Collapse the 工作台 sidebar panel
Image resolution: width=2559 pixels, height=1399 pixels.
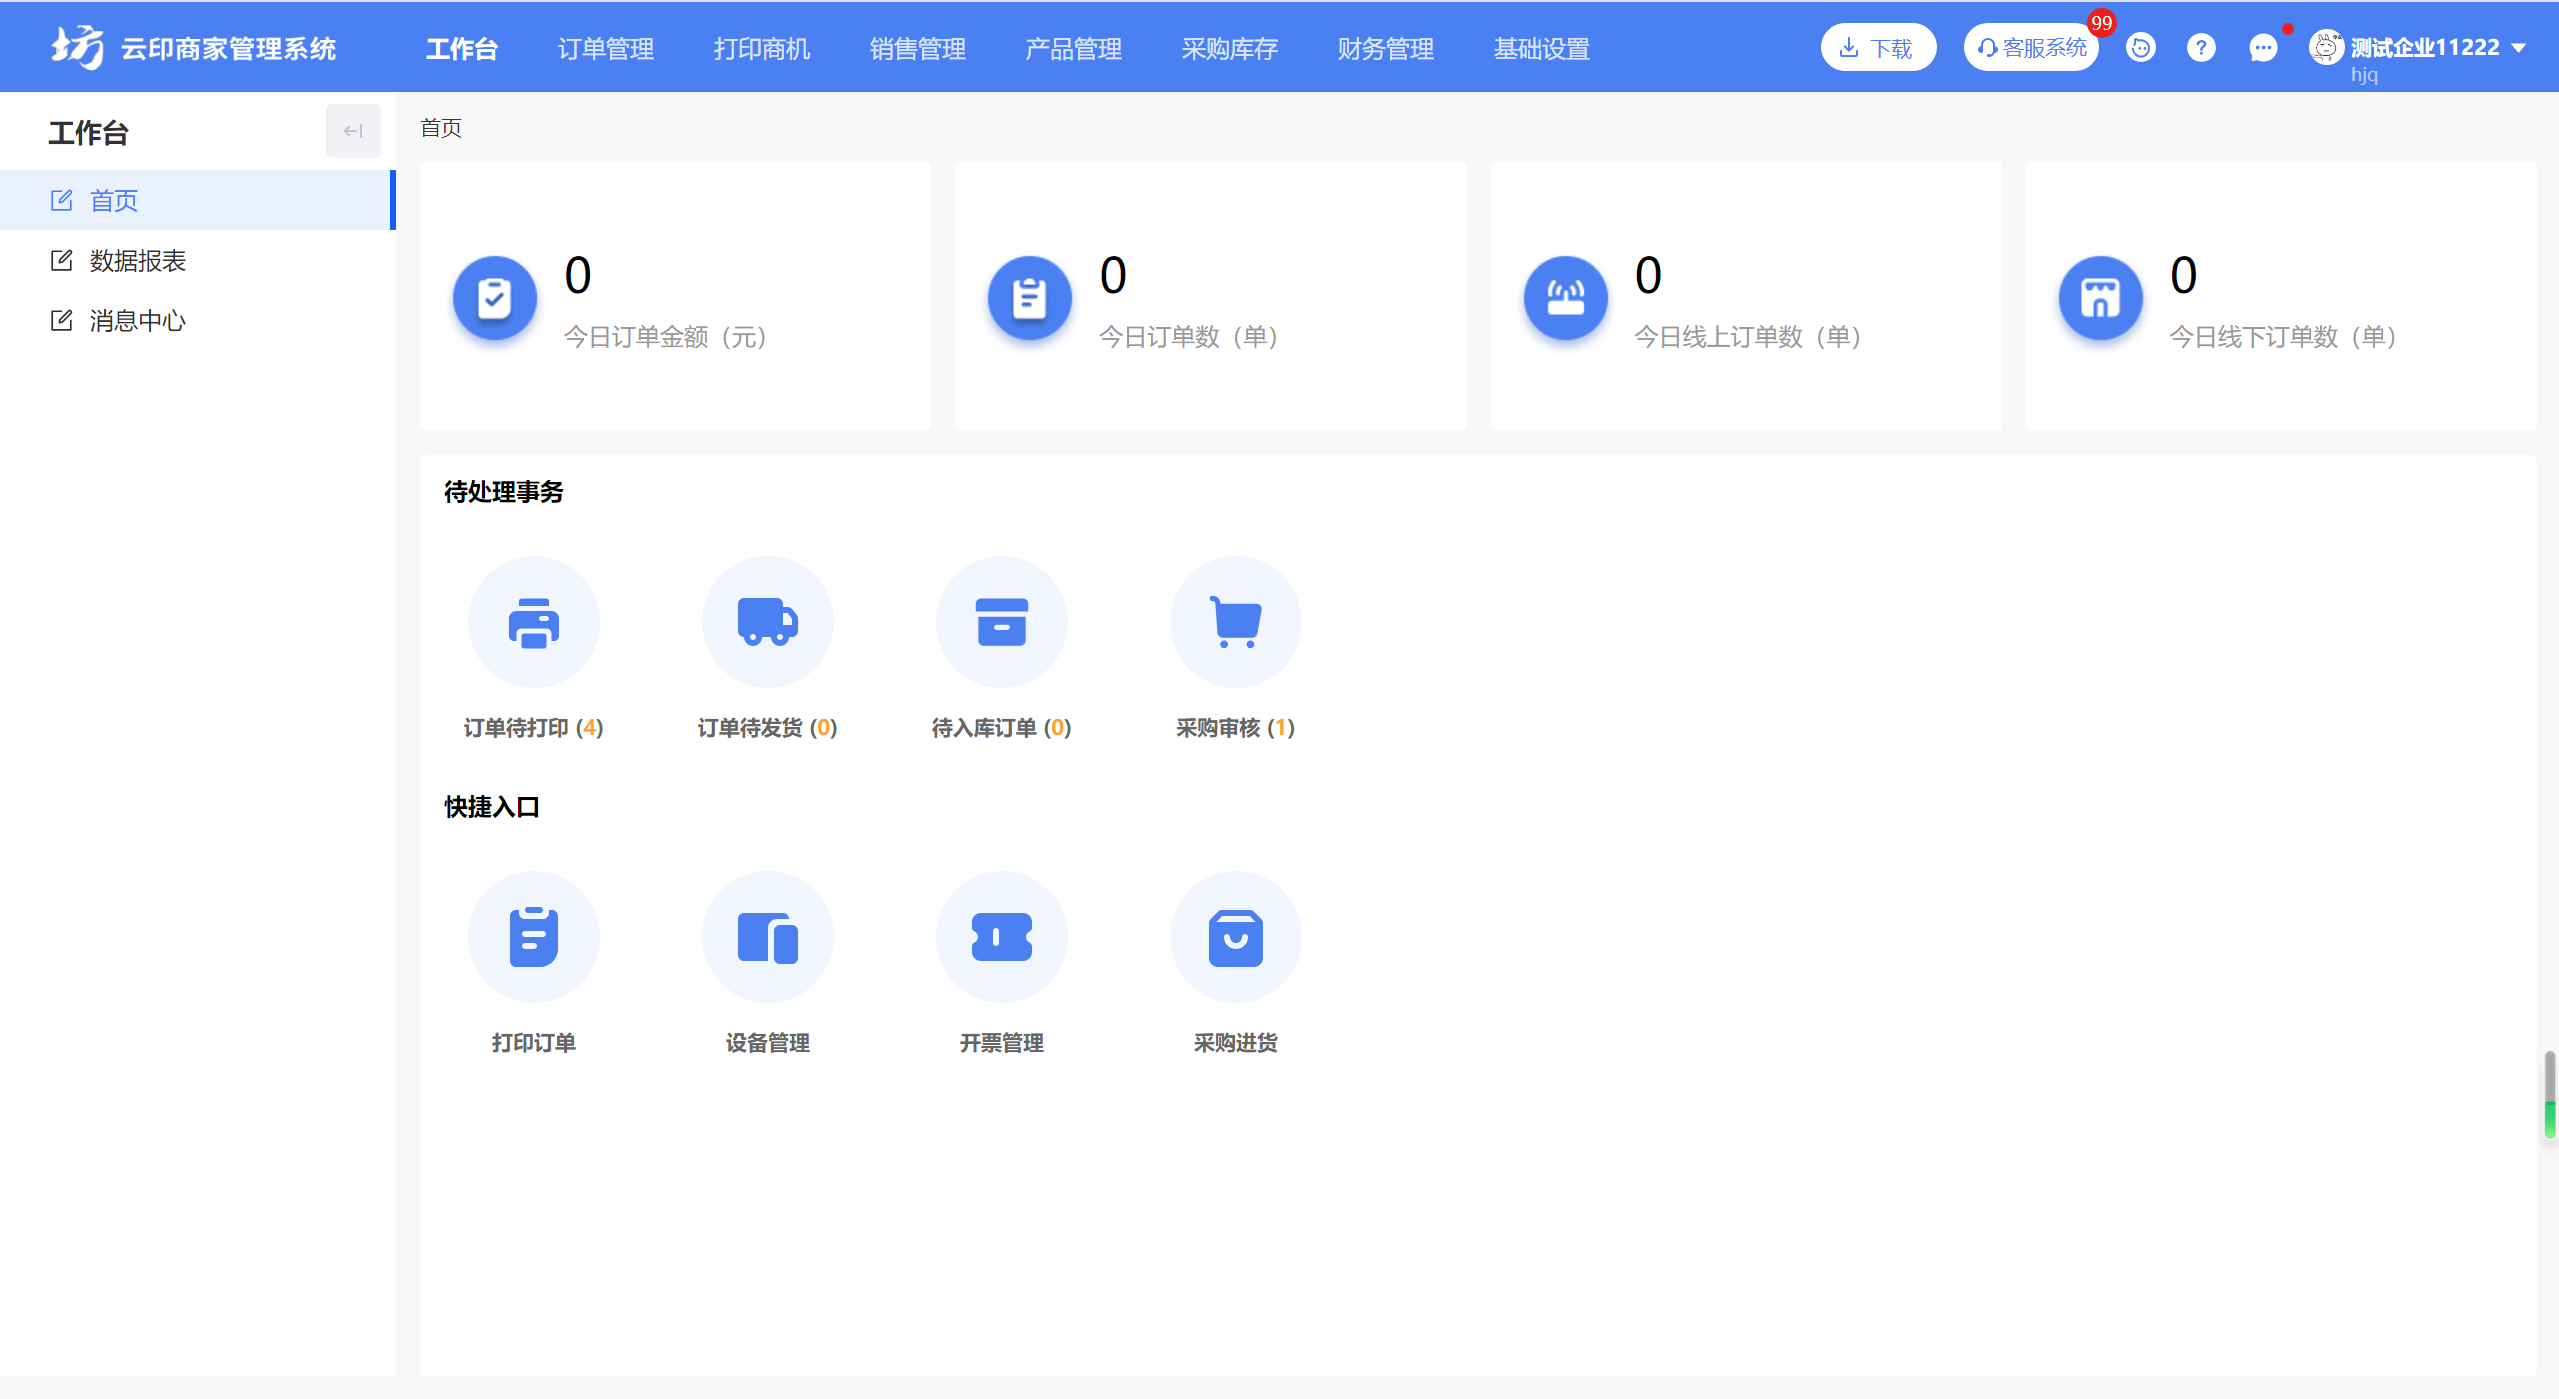[353, 131]
